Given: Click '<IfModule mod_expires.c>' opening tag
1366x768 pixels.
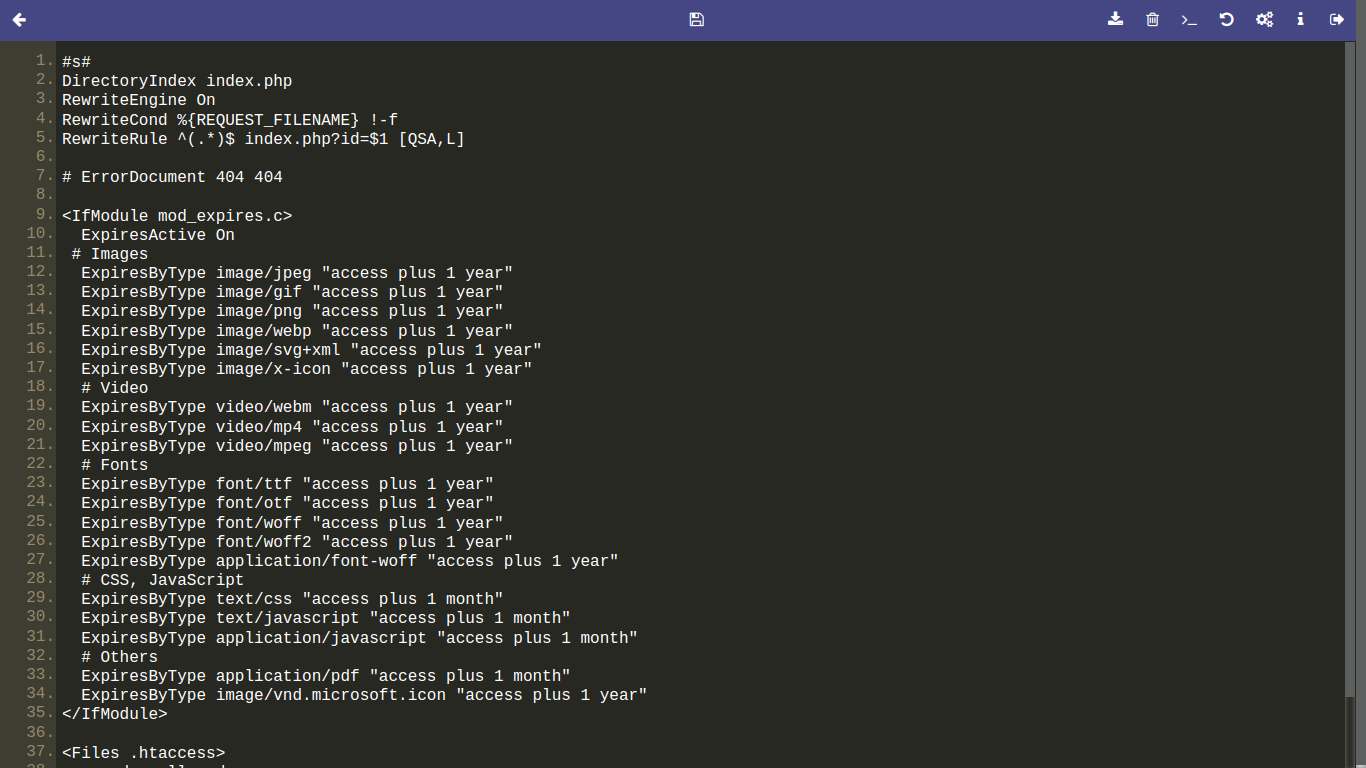Looking at the screenshot, I should [177, 216].
